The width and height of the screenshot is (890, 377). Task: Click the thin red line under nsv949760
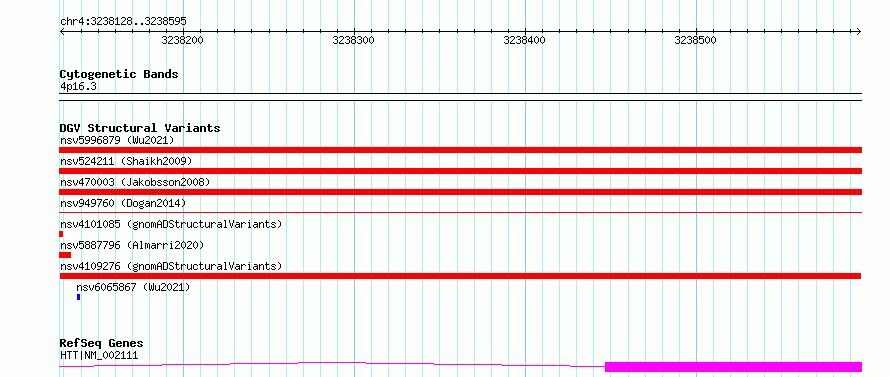pos(460,212)
